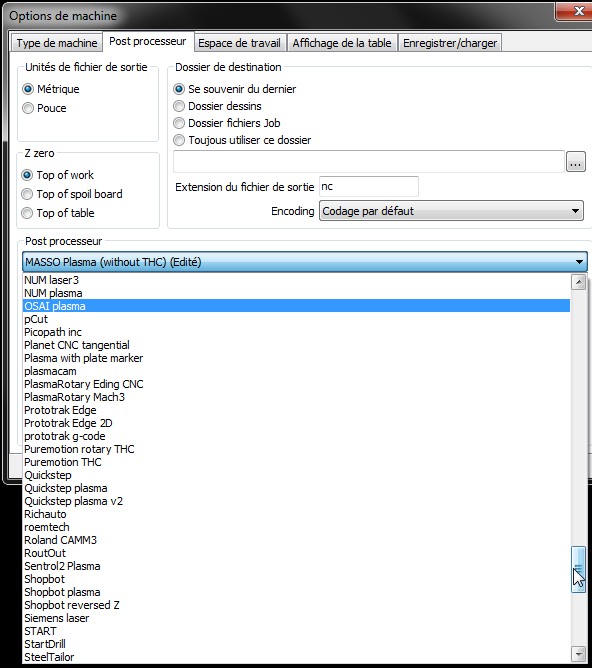Pick pCut from the list

click(x=296, y=319)
